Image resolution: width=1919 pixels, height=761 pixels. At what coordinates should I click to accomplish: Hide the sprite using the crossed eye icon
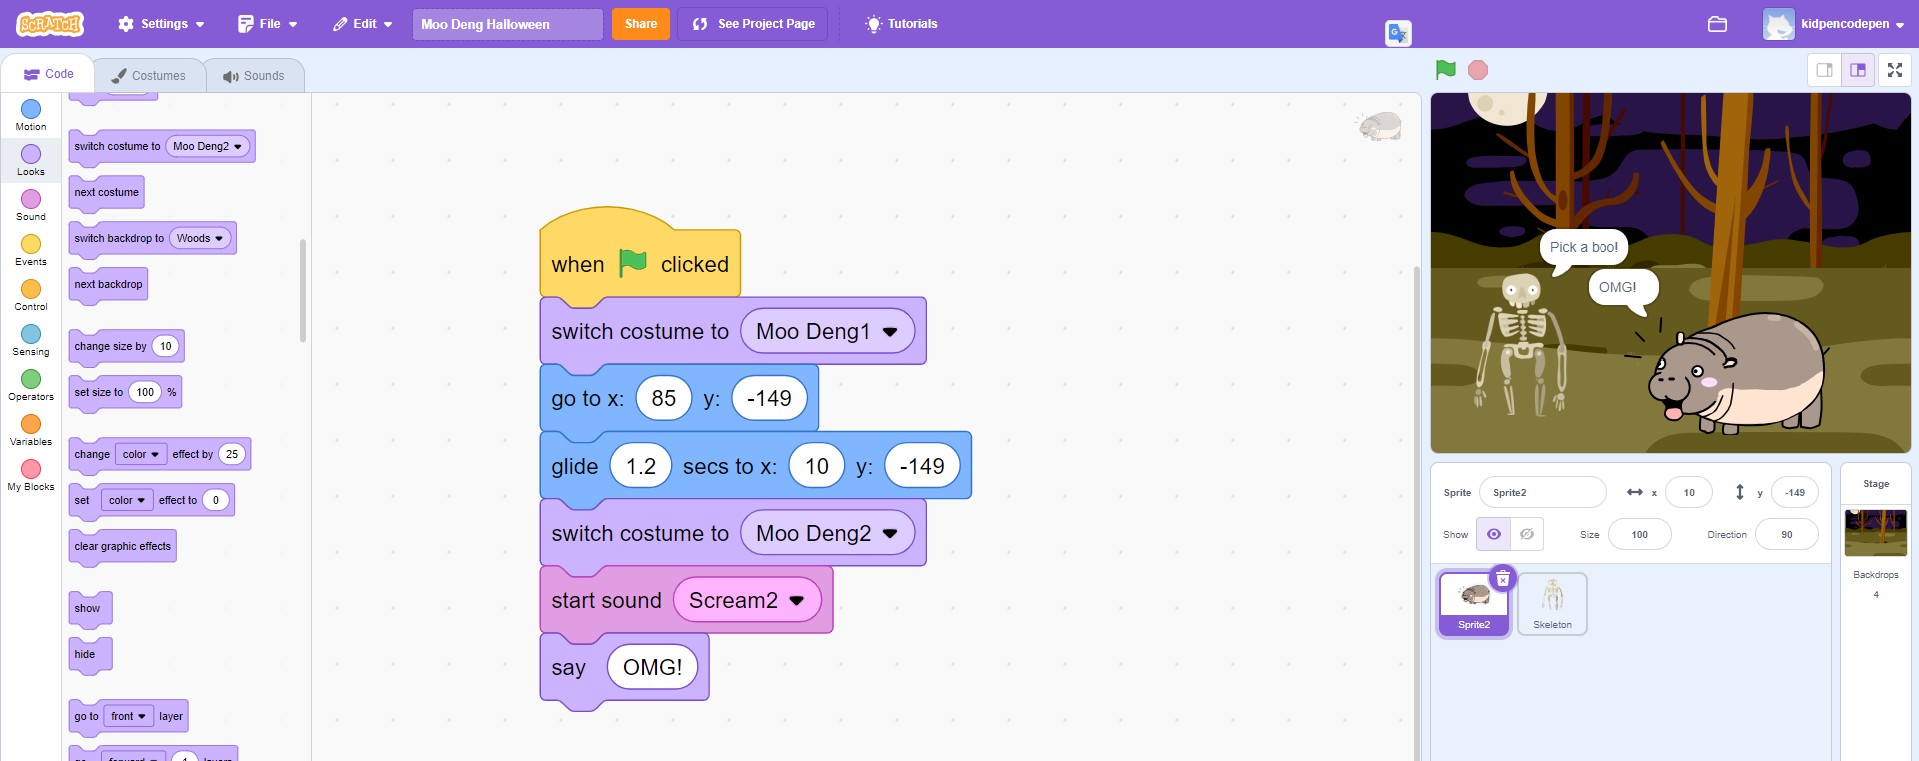tap(1527, 534)
